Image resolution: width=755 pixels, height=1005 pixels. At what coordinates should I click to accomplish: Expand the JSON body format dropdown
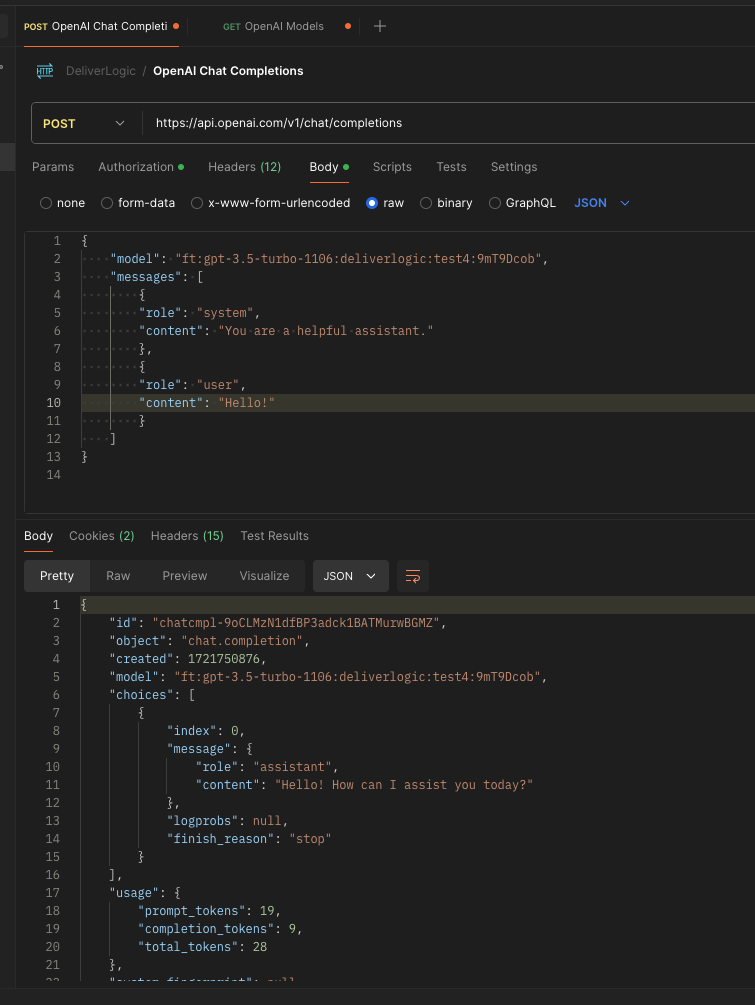[x=602, y=203]
